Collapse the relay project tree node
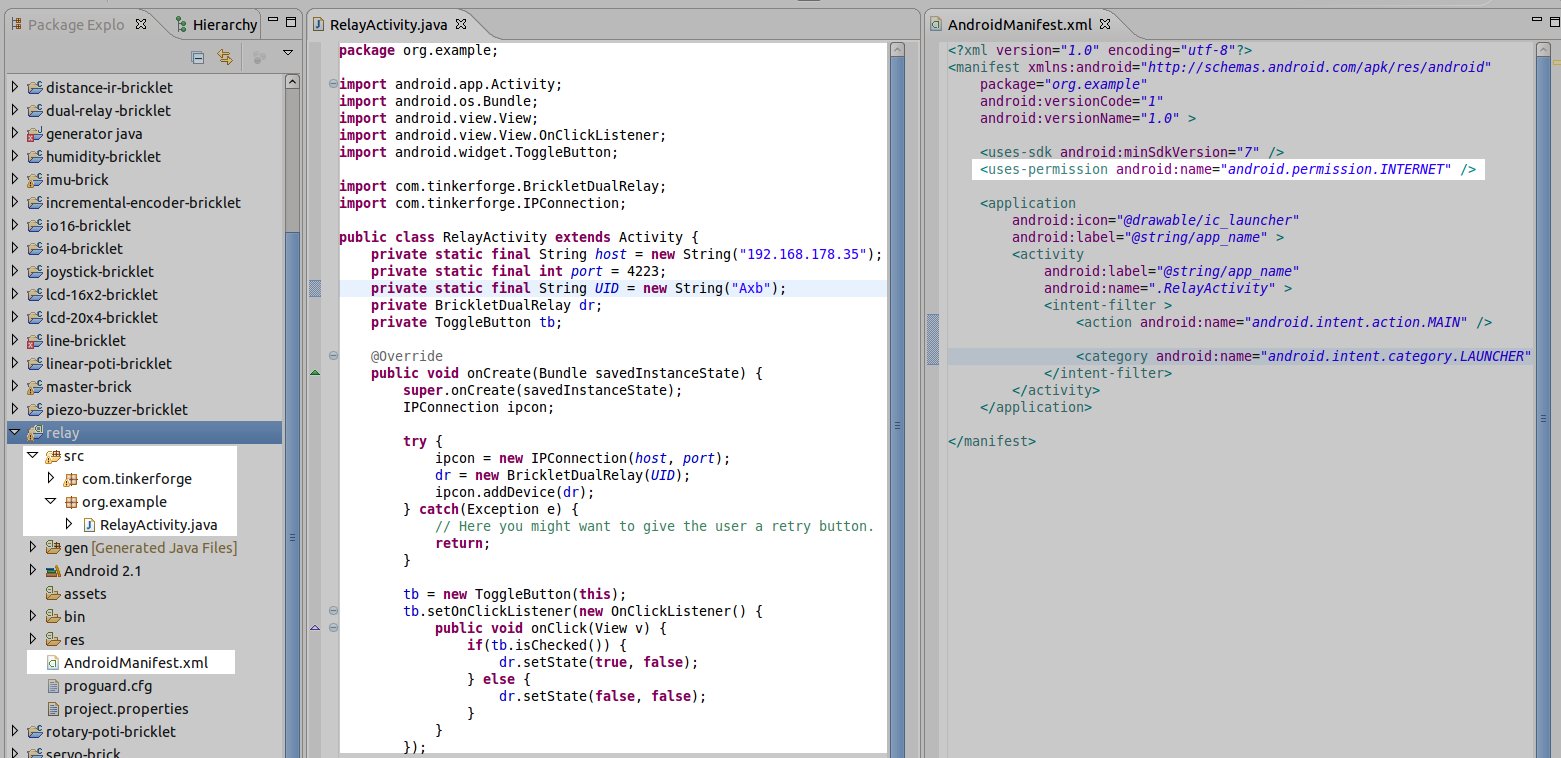This screenshot has height=758, width=1561. tap(14, 433)
